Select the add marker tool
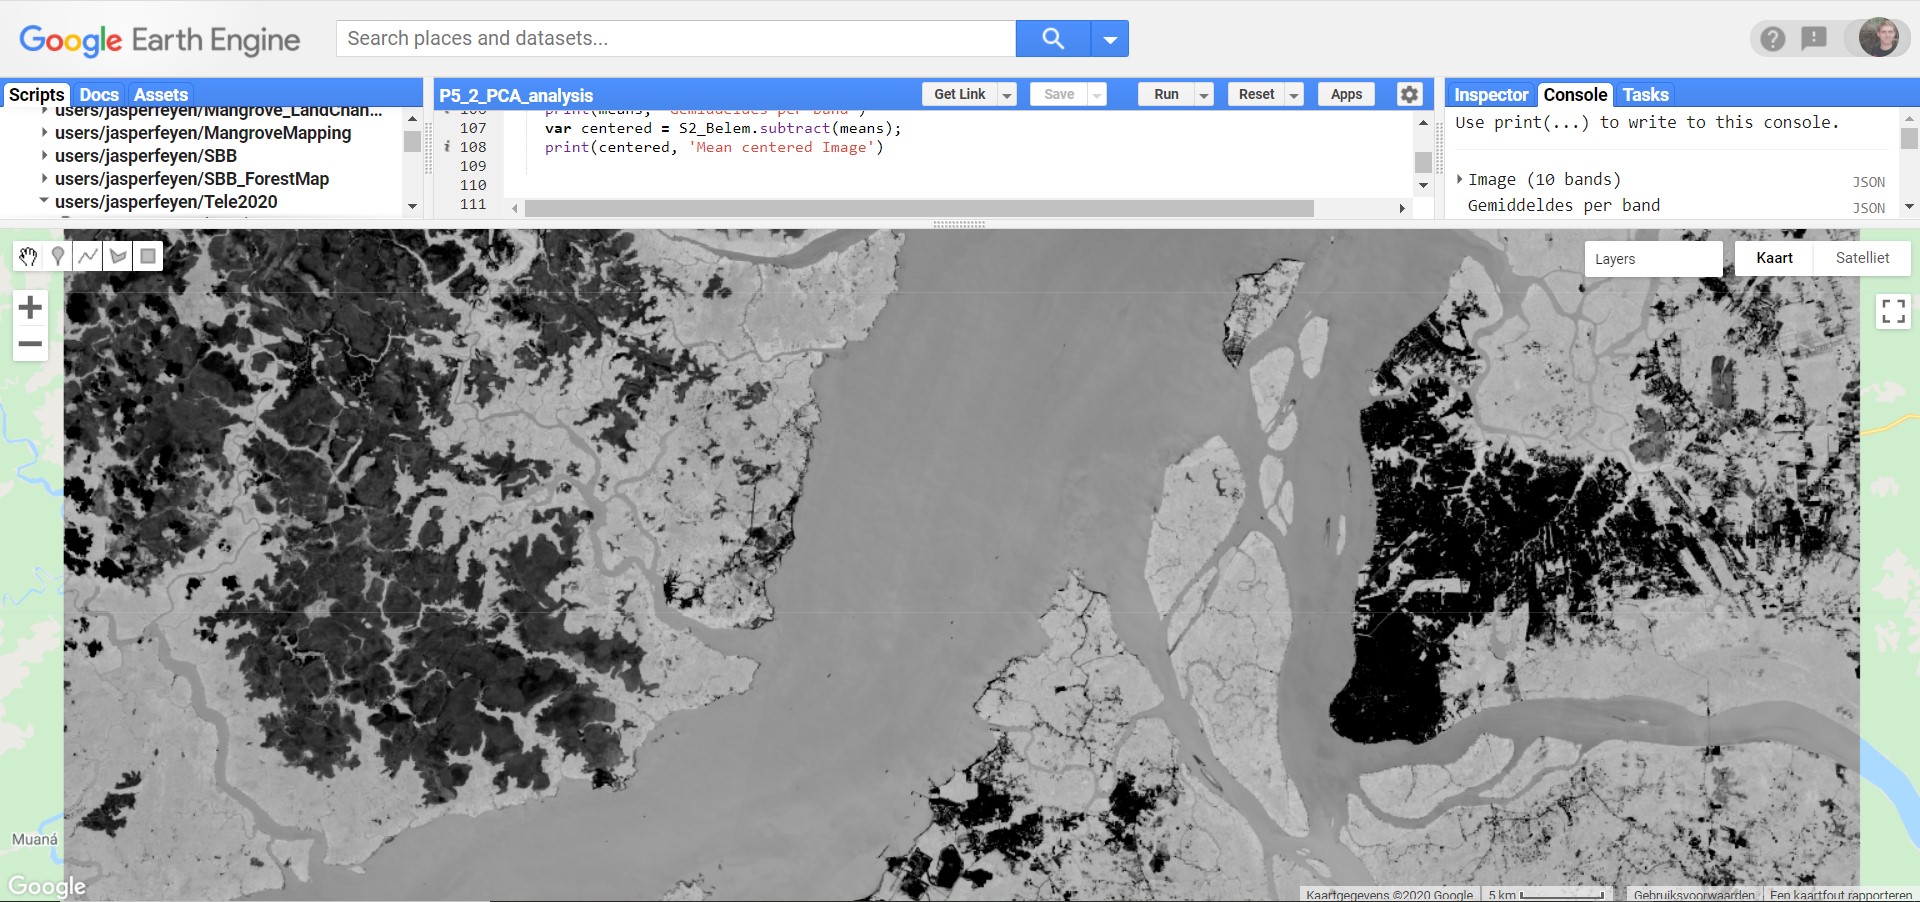1920x902 pixels. [58, 257]
